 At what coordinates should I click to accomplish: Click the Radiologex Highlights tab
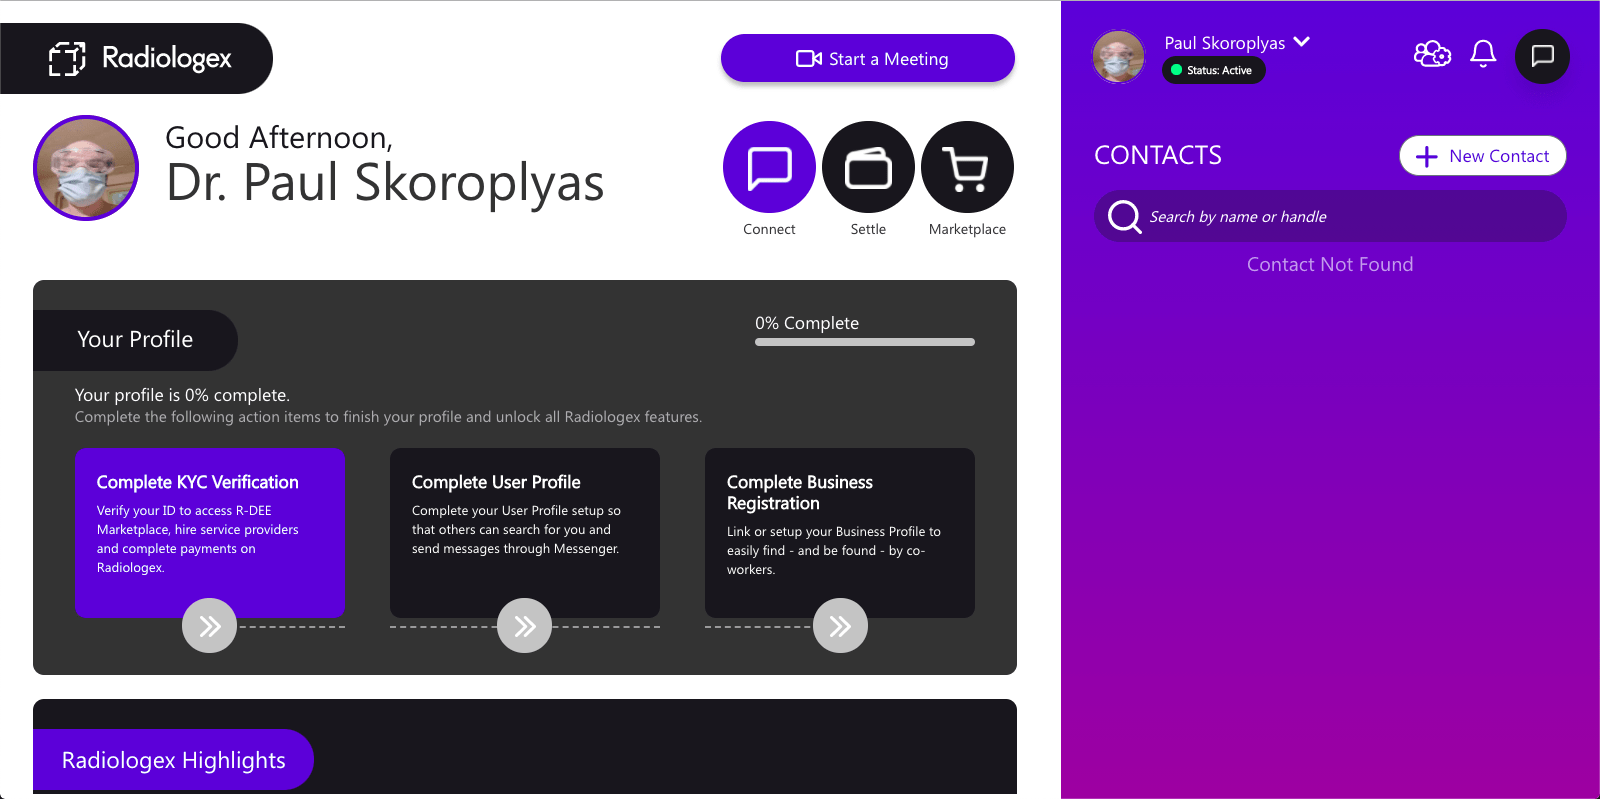coord(173,760)
